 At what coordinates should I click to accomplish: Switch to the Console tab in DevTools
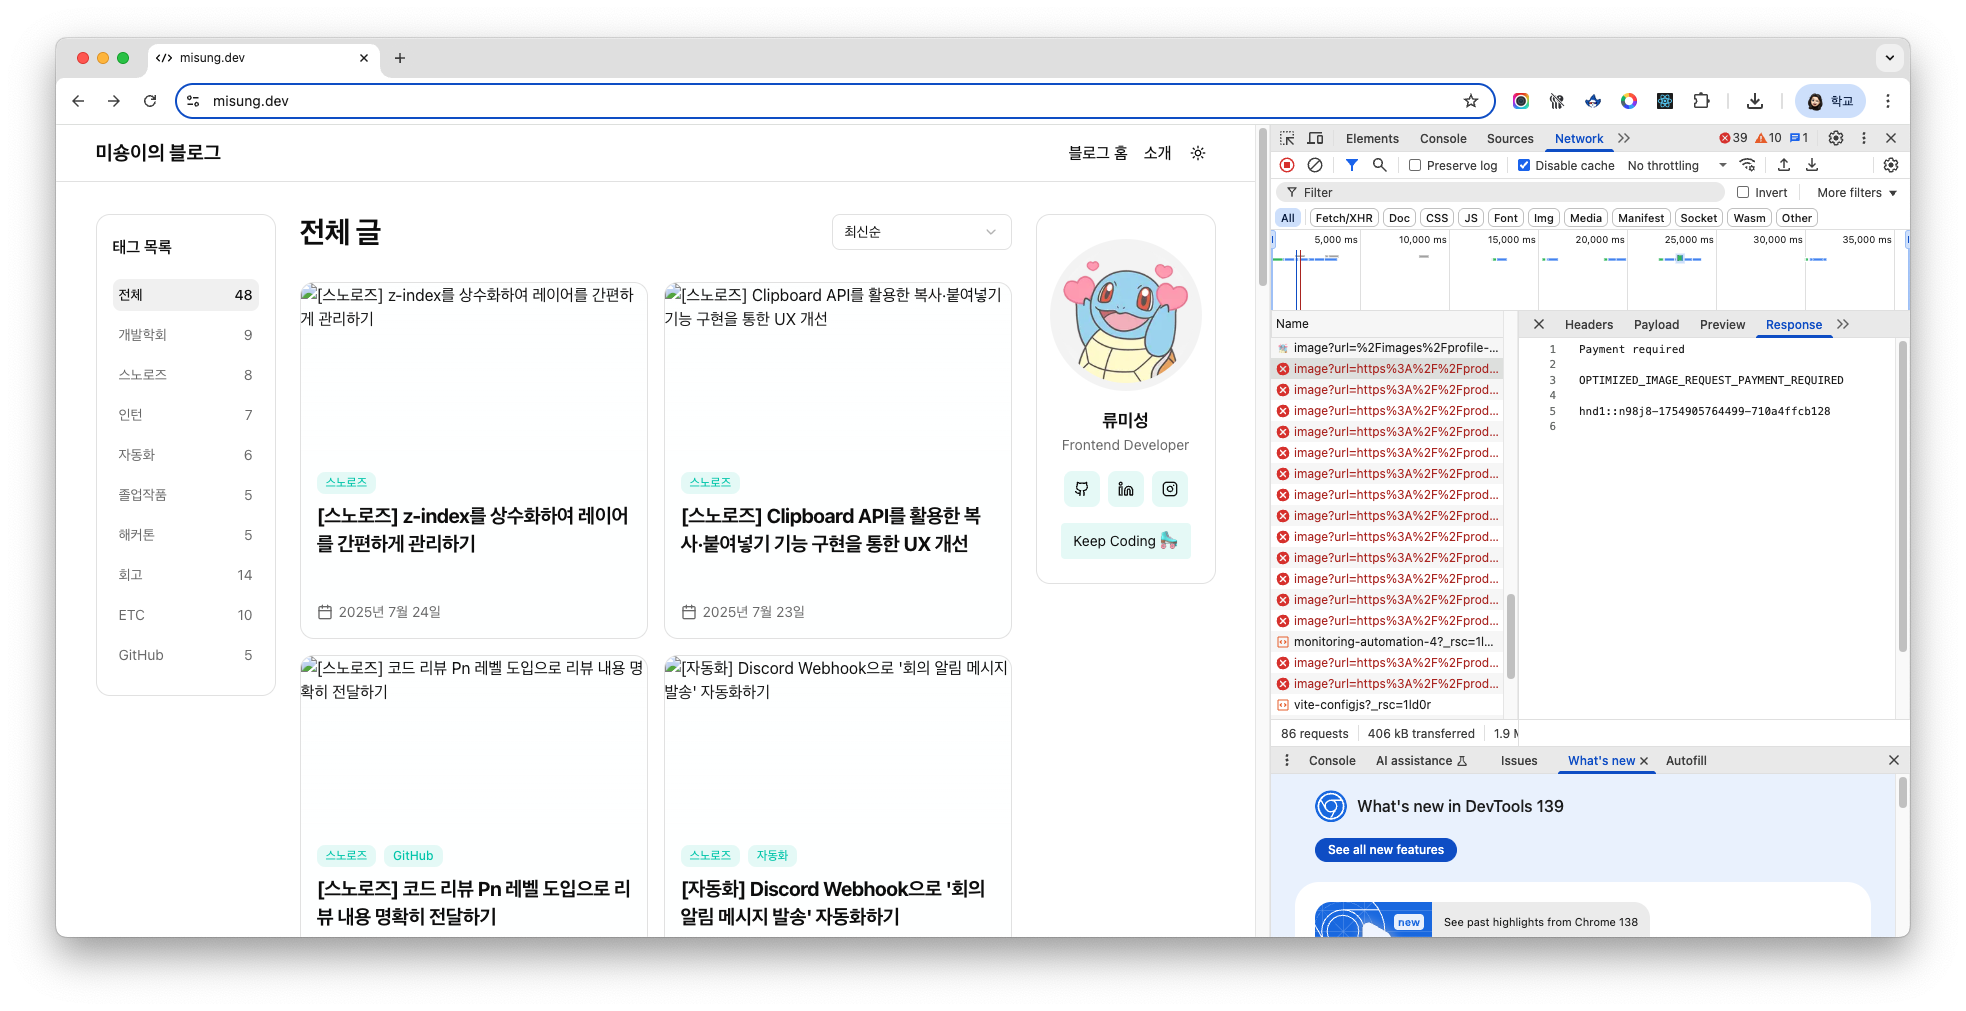[1442, 138]
